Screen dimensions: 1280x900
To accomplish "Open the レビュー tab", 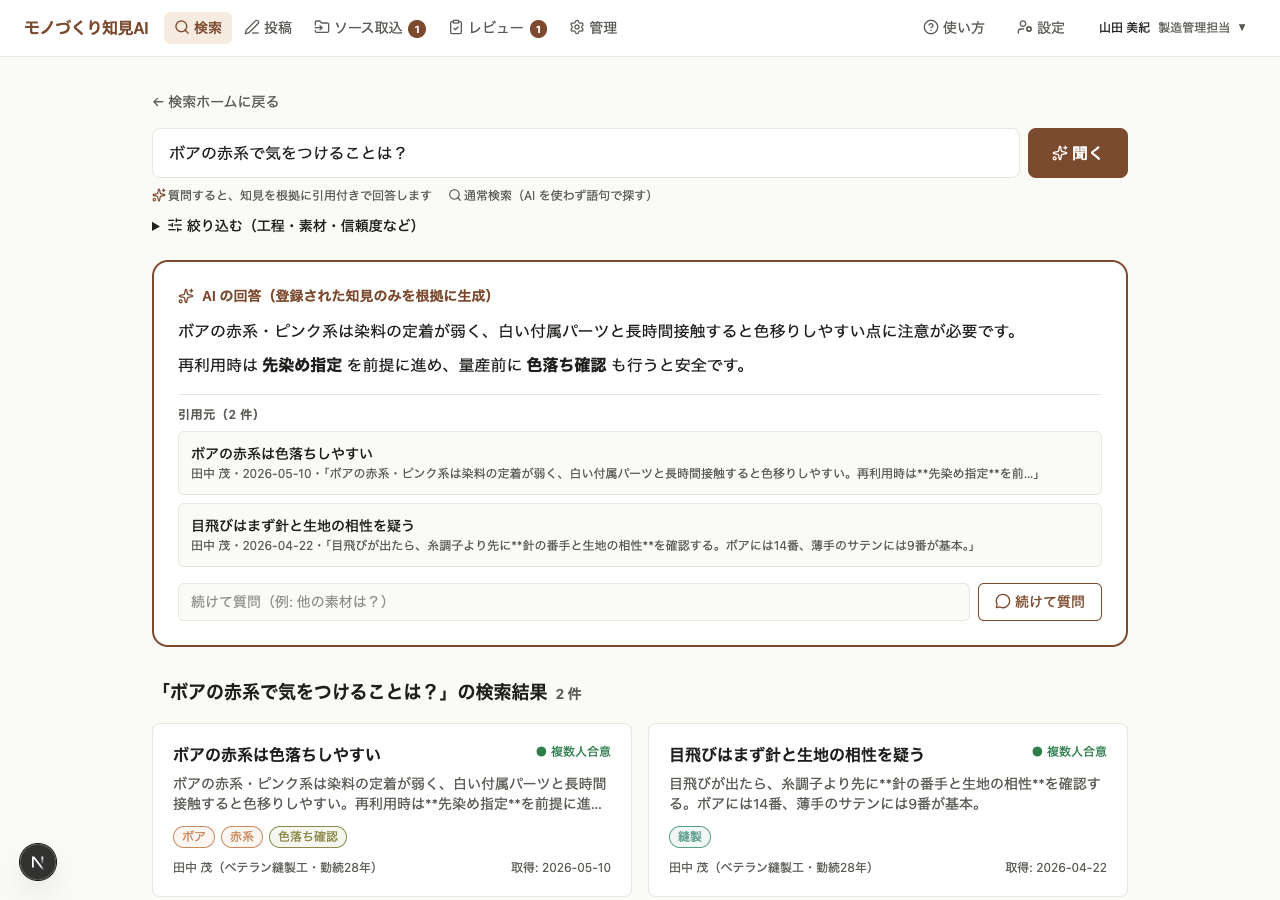I will pos(497,28).
